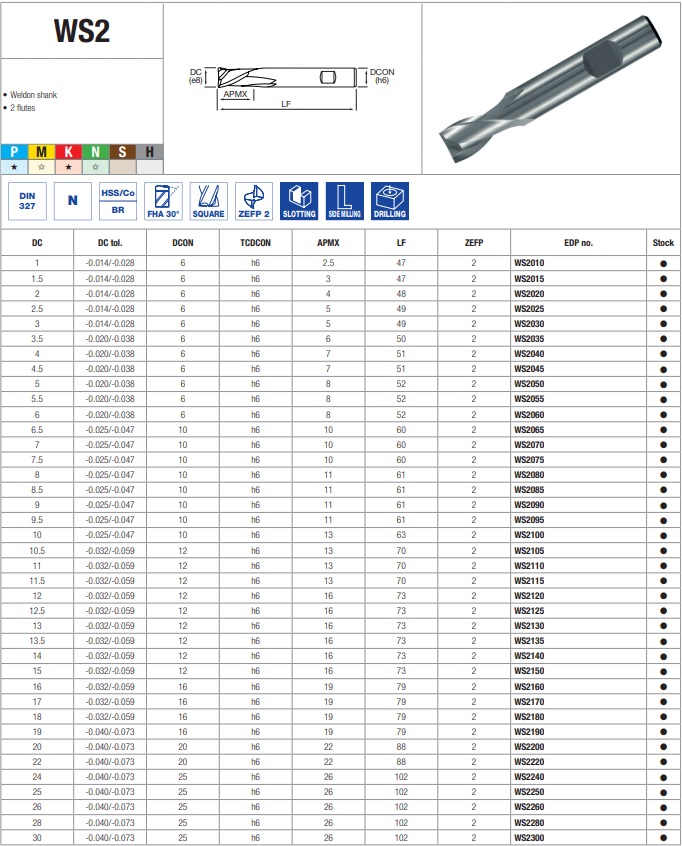Select the N type icon
This screenshot has width=682, height=846.
coord(72,201)
